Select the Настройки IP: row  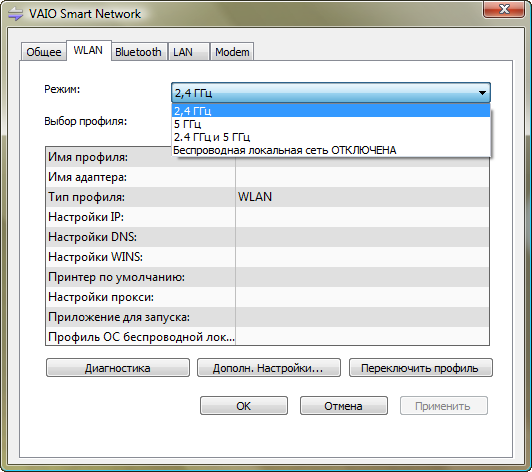click(267, 217)
